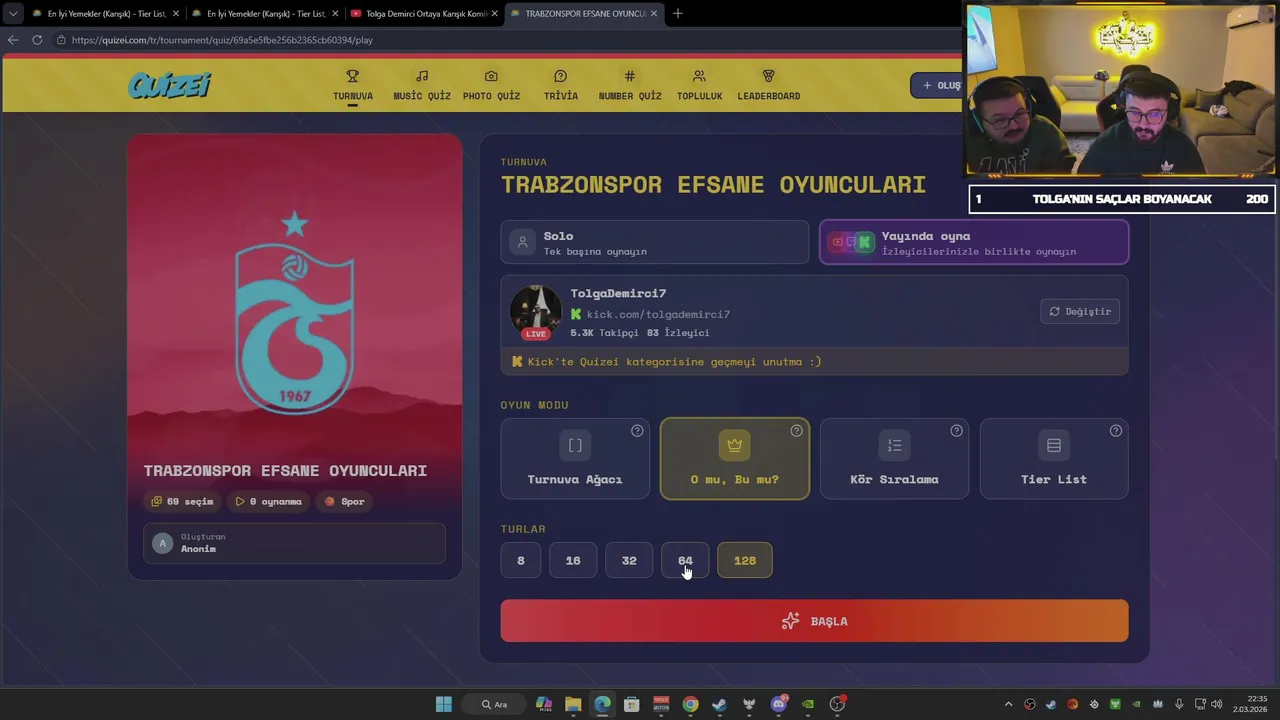Open help for O mu, Bu mu? mode
Viewport: 1280px width, 720px height.
click(x=797, y=431)
